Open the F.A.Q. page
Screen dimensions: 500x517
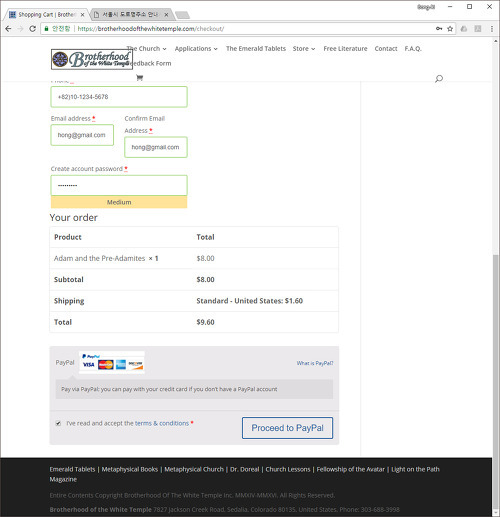pyautogui.click(x=413, y=49)
